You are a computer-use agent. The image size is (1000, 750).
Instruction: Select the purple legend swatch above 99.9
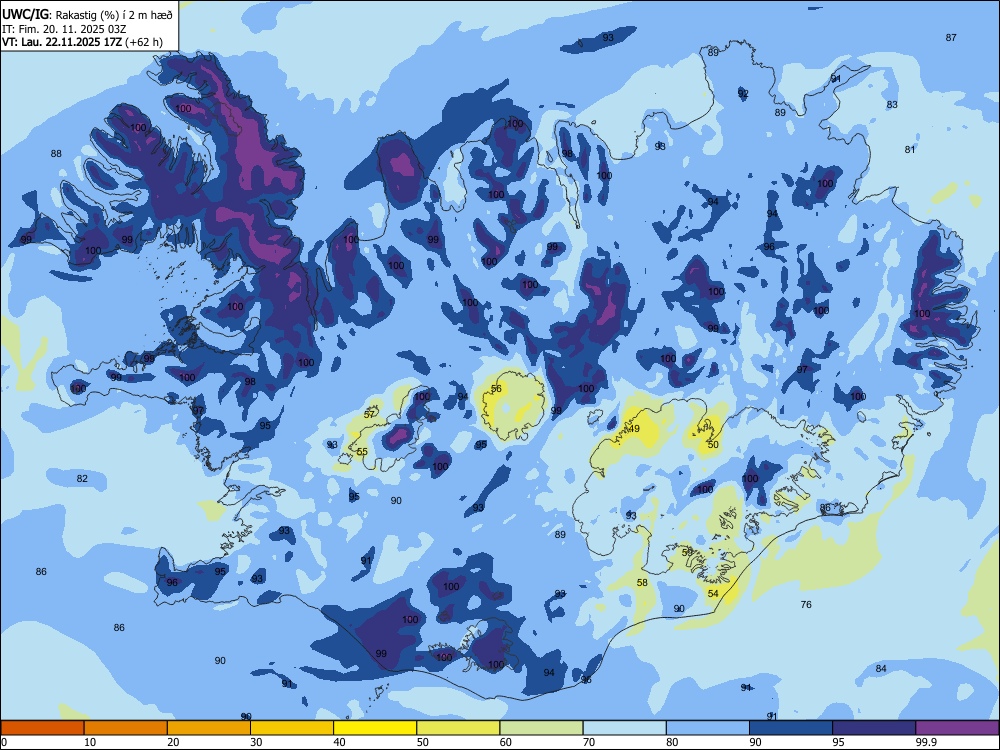point(957,728)
